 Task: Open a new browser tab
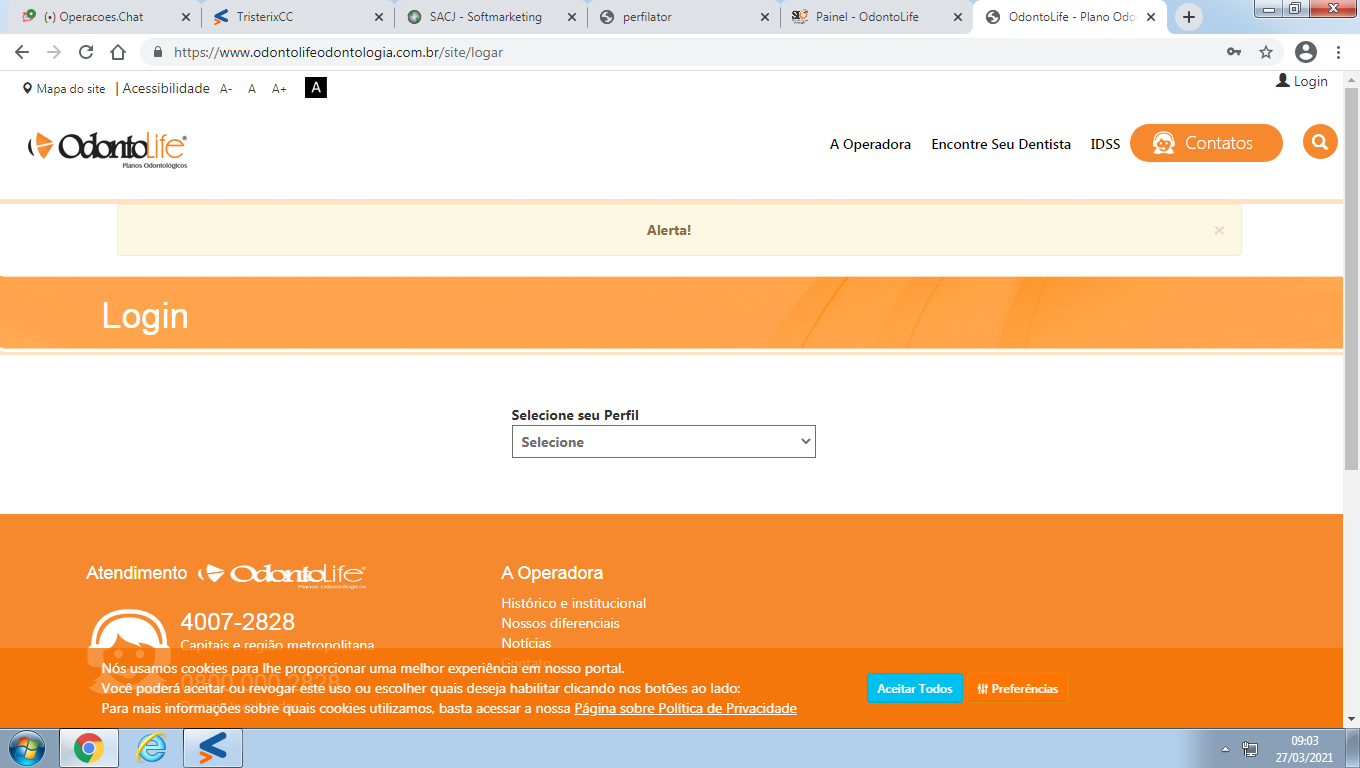[1188, 17]
